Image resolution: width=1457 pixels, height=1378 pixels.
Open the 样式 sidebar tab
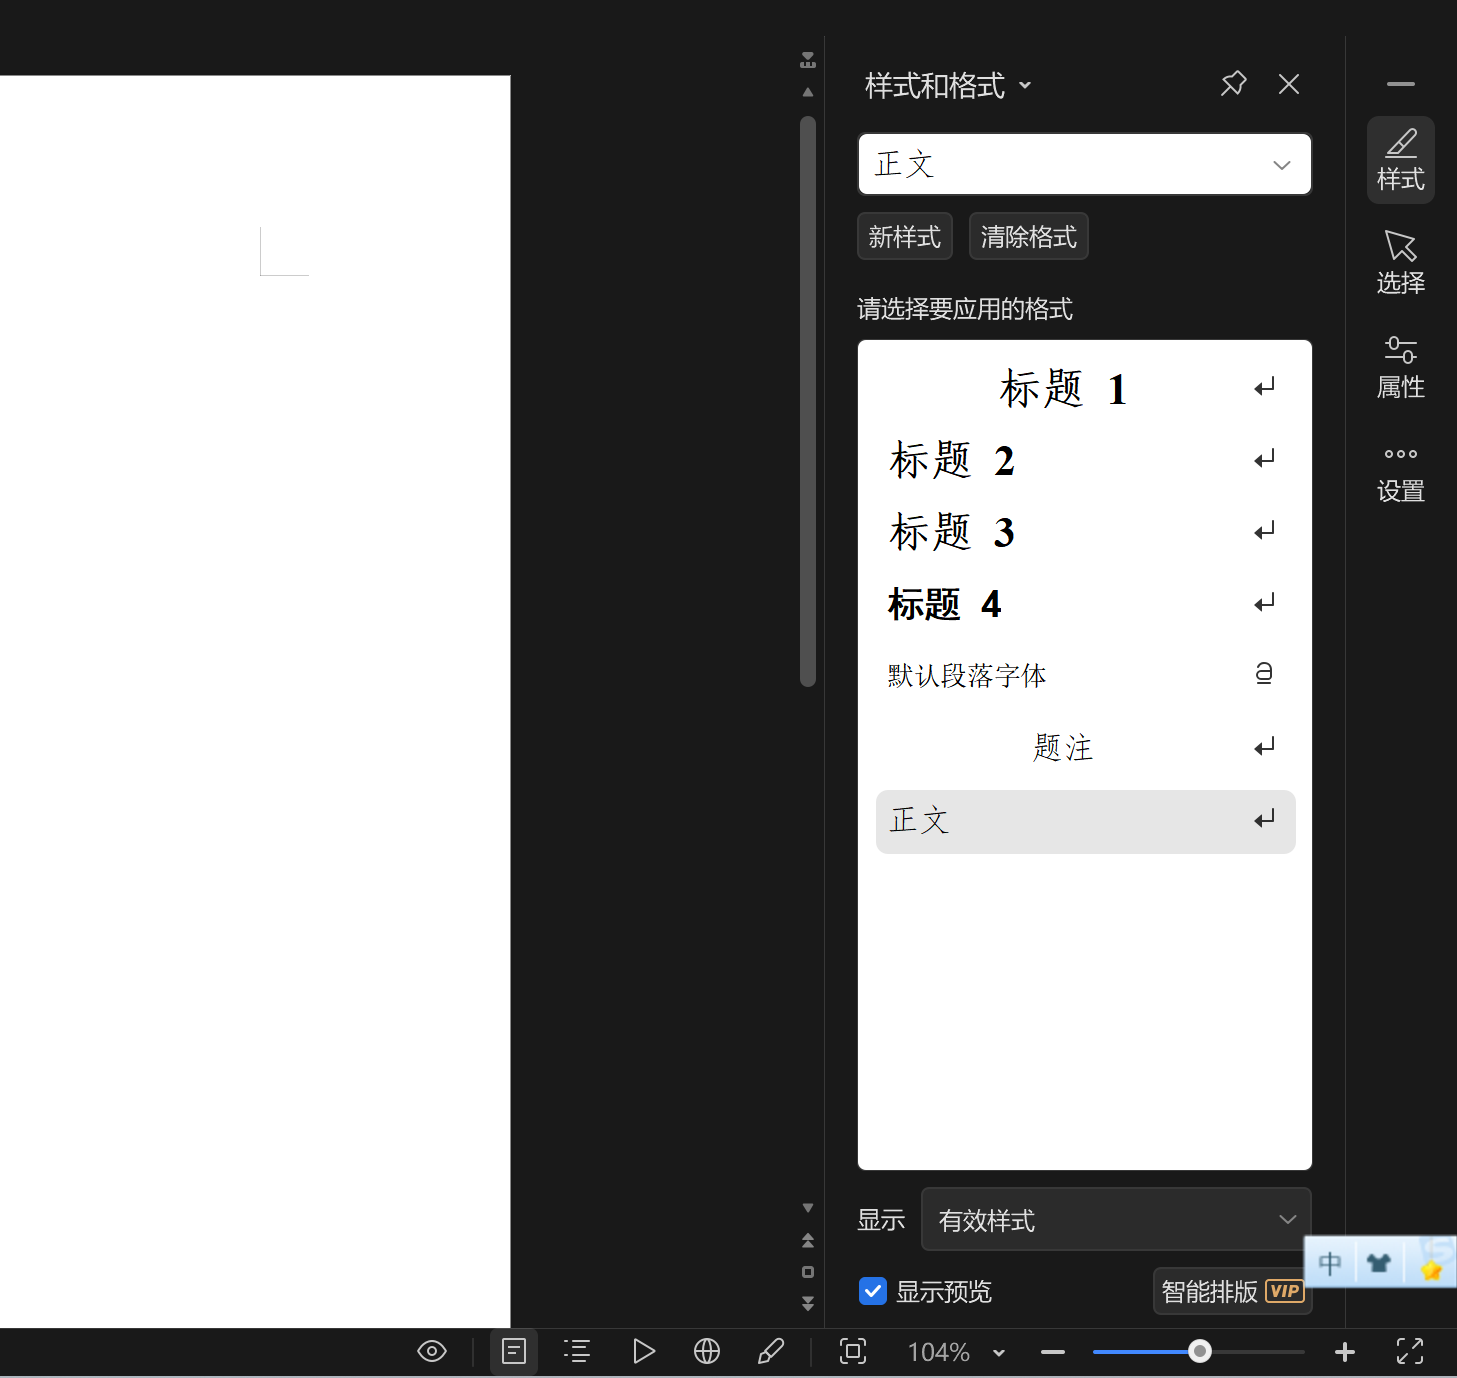point(1401,161)
